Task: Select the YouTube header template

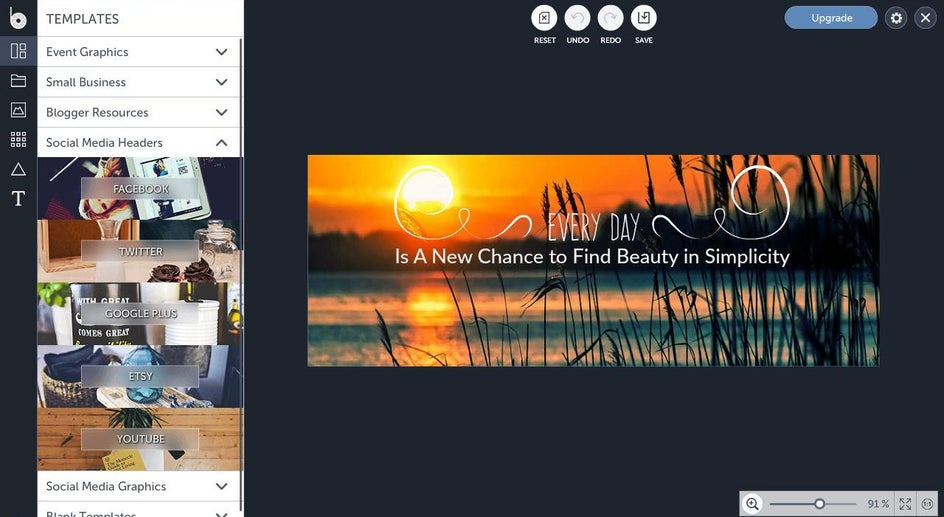Action: pyautogui.click(x=140, y=439)
